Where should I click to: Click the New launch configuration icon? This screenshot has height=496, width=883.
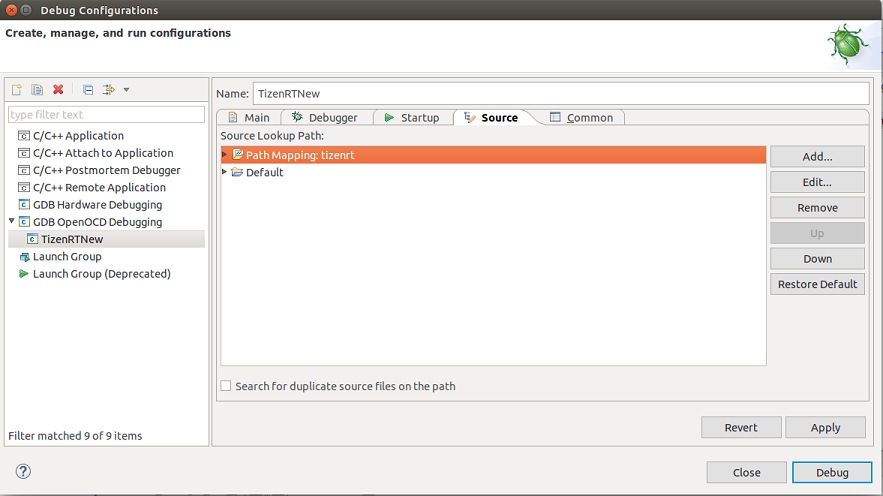[x=17, y=90]
